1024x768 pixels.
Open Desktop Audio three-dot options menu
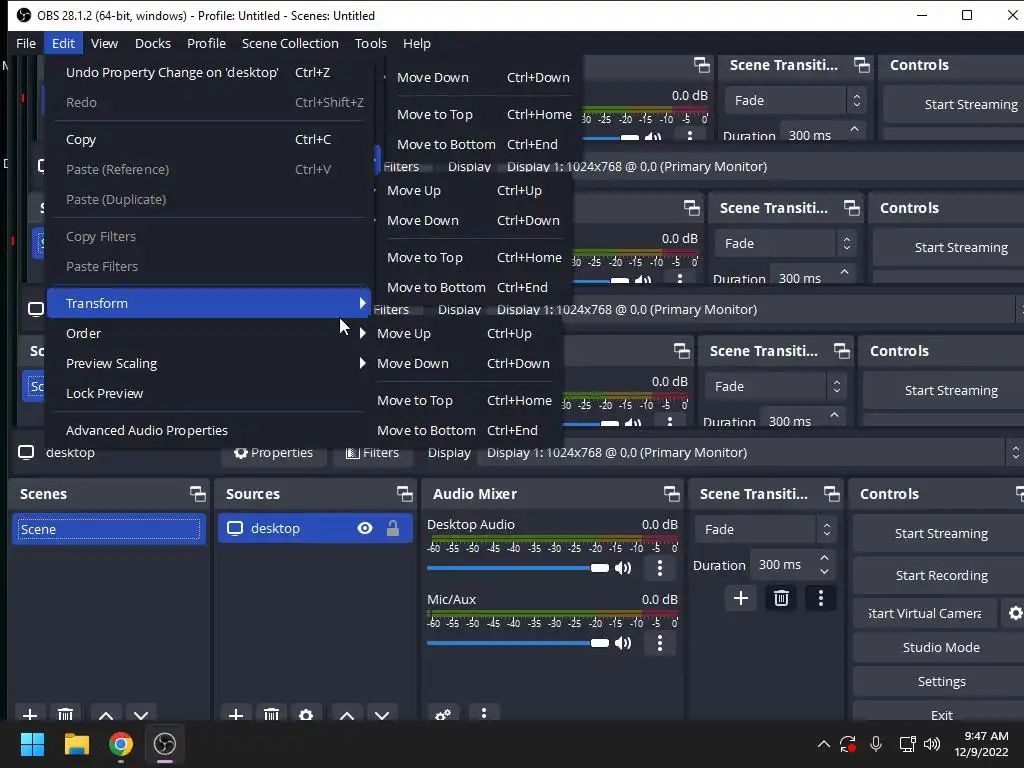click(x=660, y=568)
